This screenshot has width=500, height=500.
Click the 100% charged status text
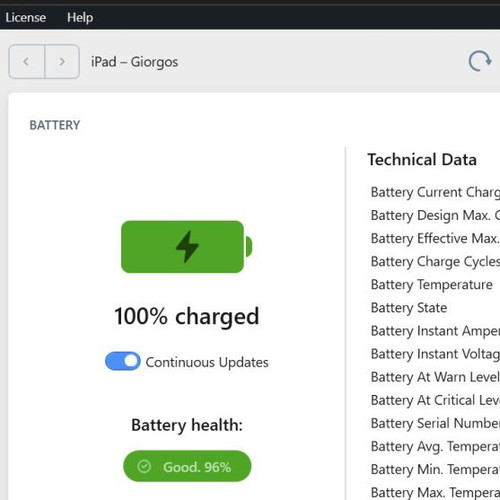187,316
